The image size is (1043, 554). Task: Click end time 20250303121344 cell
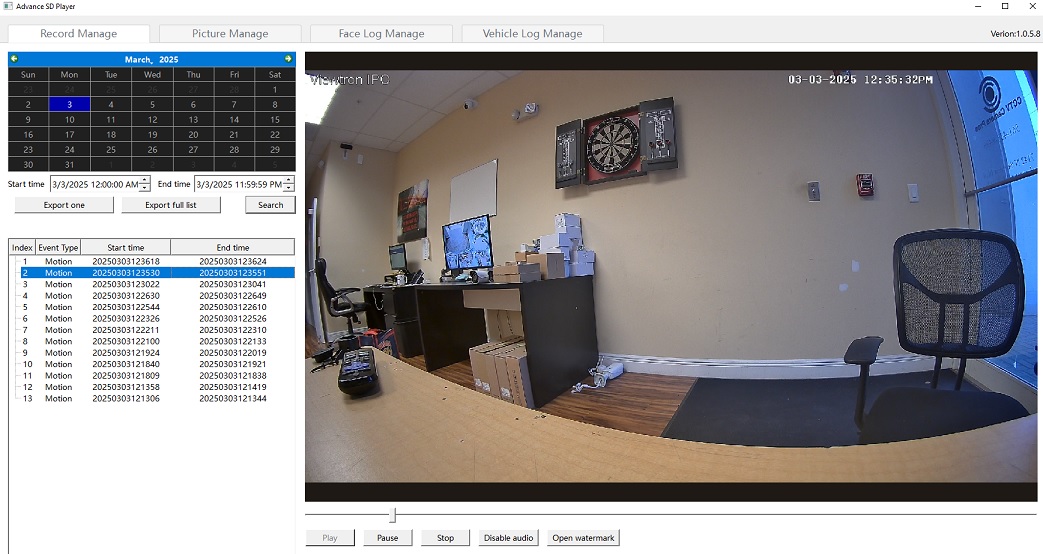tap(233, 398)
